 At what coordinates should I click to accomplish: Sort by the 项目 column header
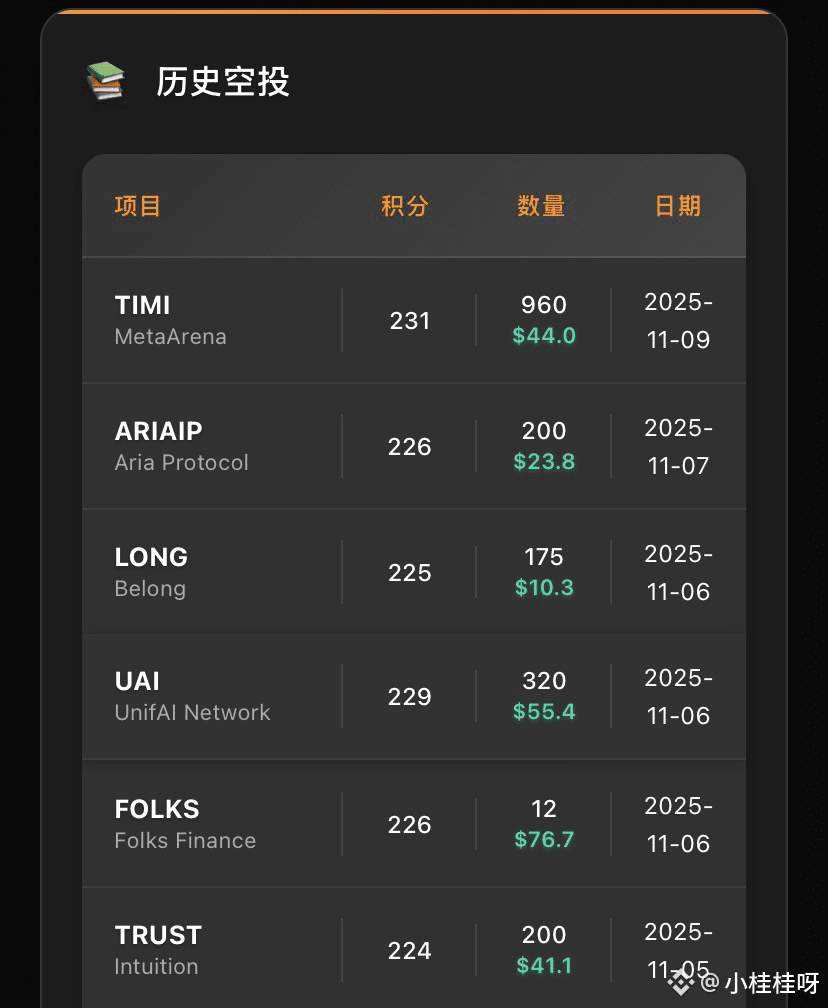[138, 206]
